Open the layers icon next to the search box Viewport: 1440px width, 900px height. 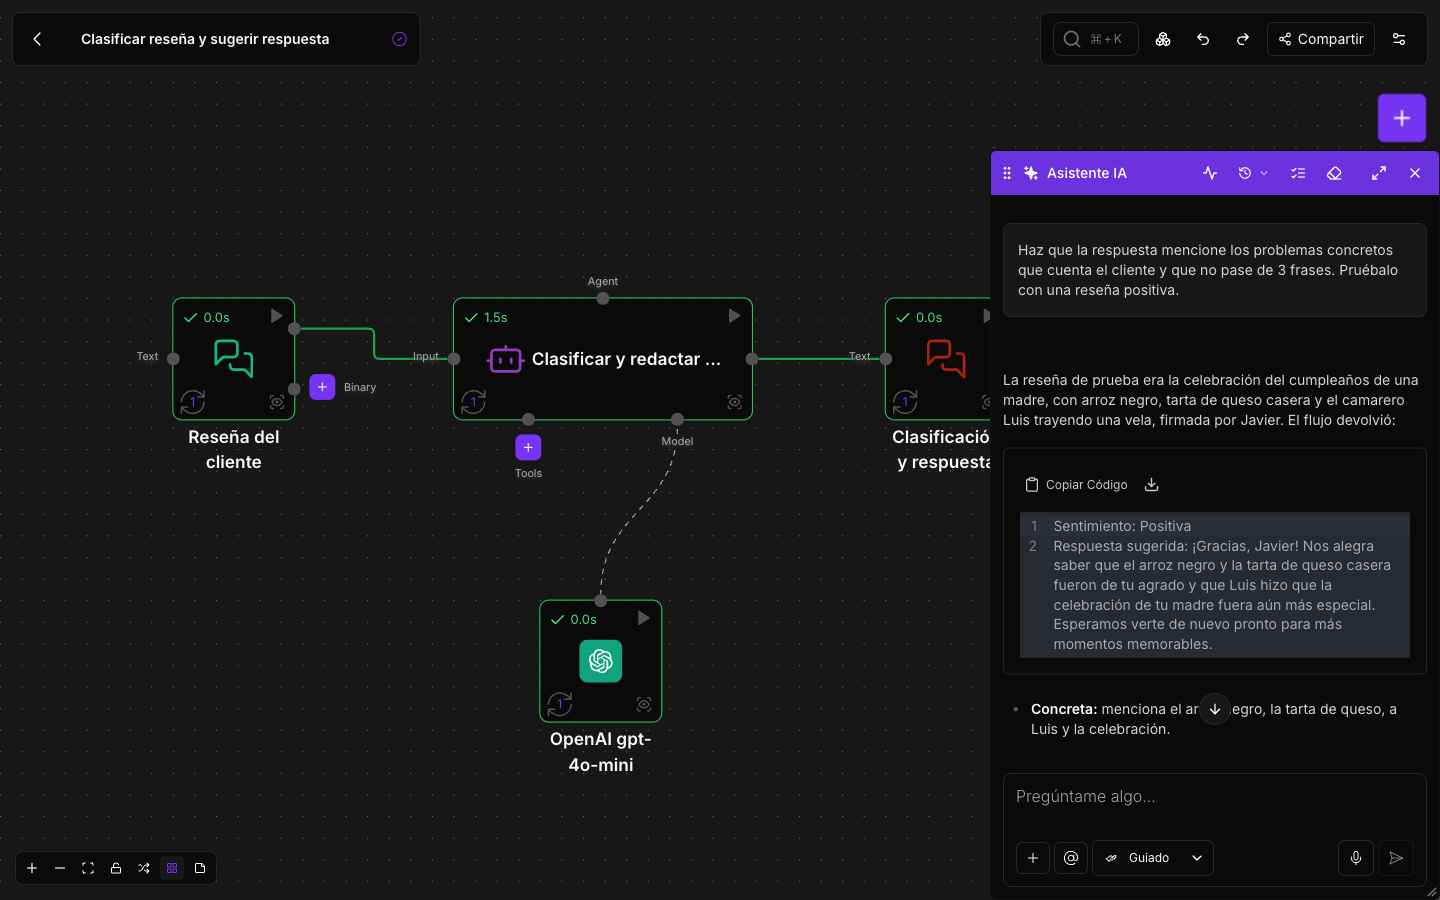tap(1163, 39)
